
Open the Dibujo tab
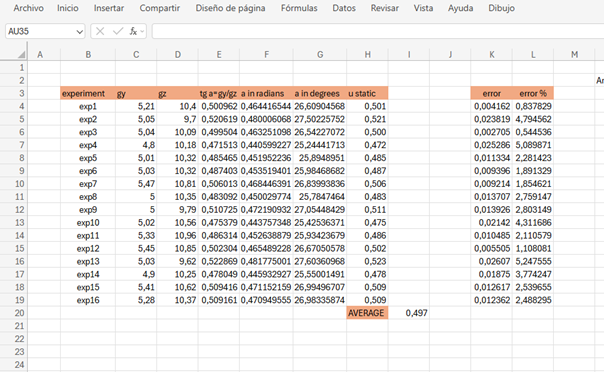point(501,8)
